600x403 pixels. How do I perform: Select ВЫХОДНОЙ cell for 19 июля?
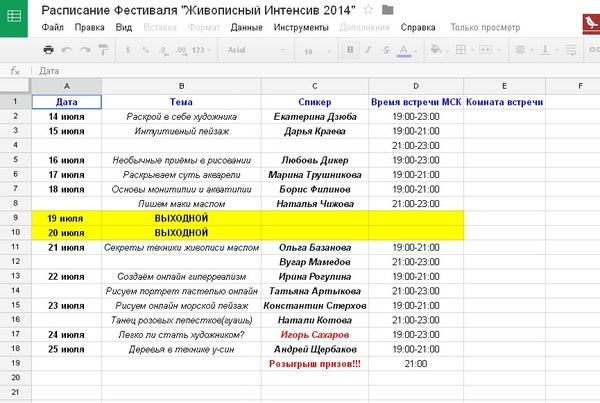click(181, 218)
